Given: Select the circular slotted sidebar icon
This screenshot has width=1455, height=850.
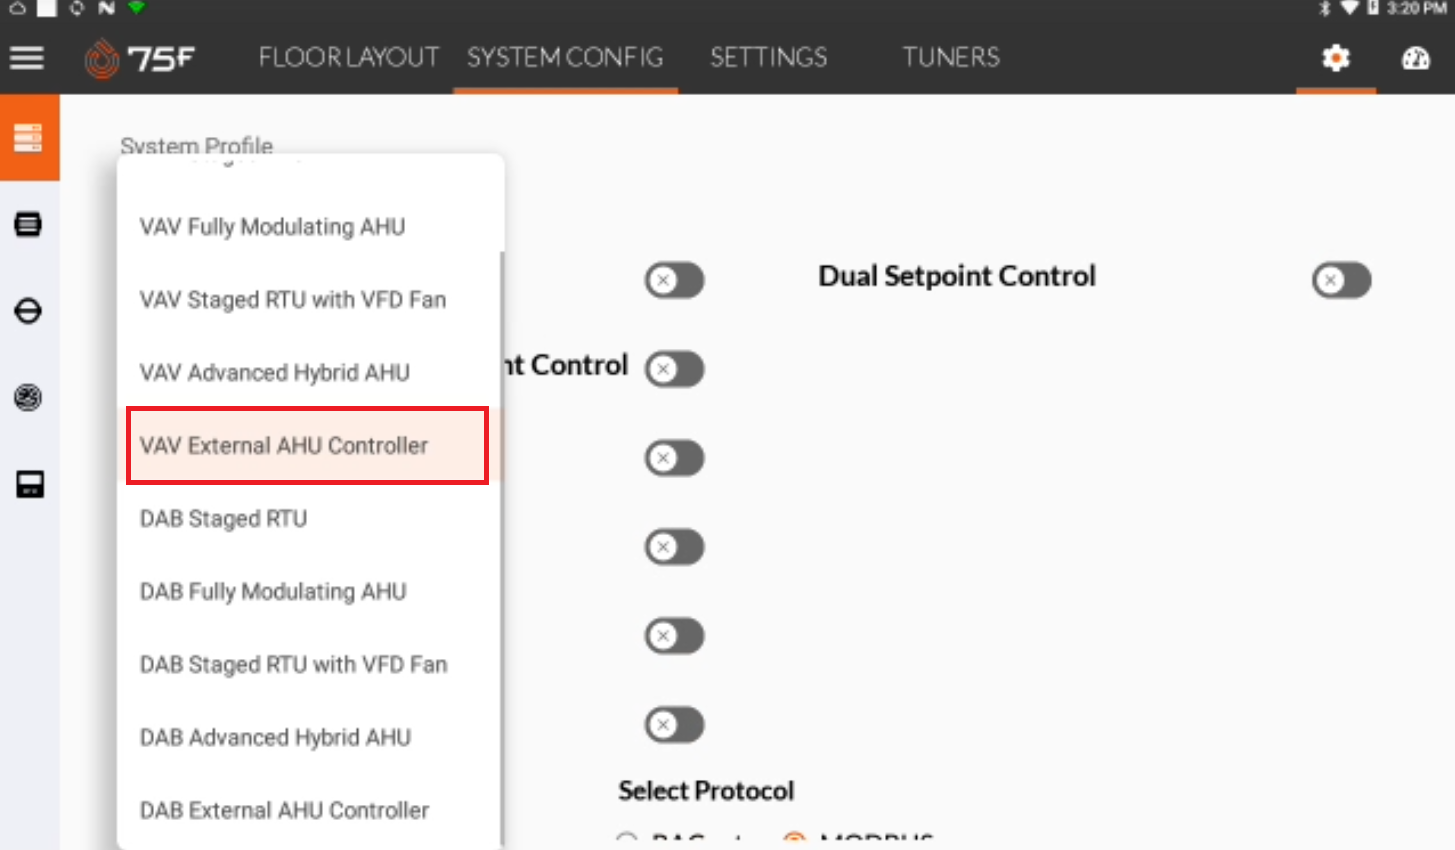Looking at the screenshot, I should [29, 311].
